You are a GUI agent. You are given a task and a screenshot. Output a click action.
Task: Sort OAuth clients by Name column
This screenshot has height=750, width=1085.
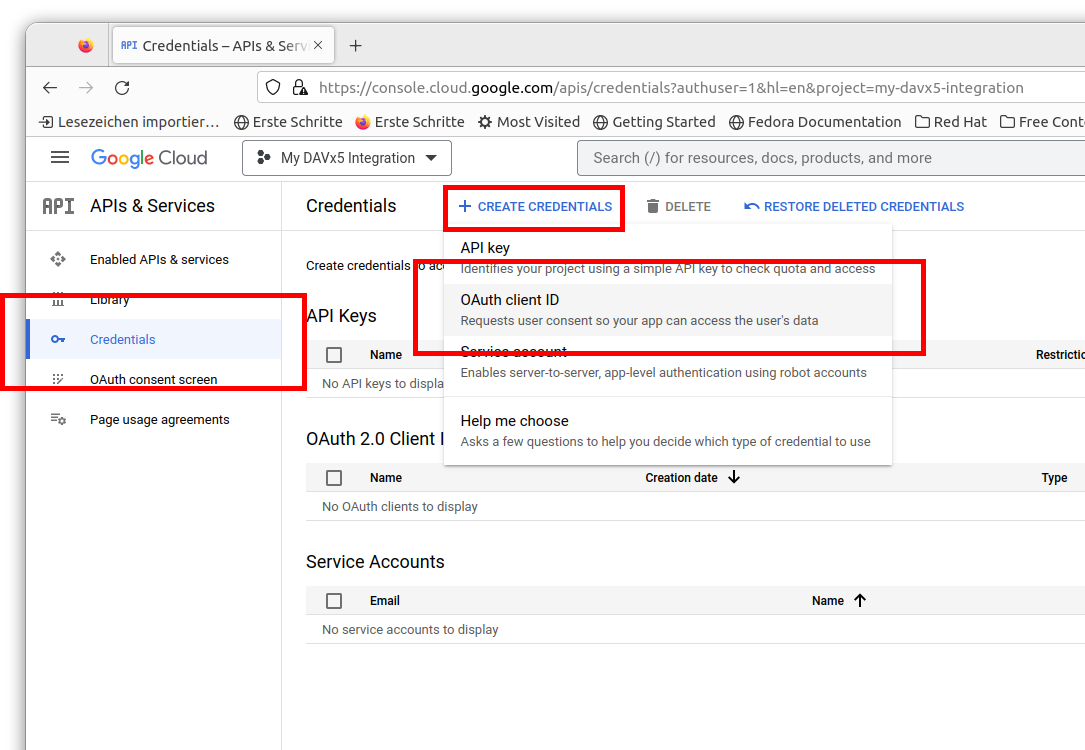385,478
